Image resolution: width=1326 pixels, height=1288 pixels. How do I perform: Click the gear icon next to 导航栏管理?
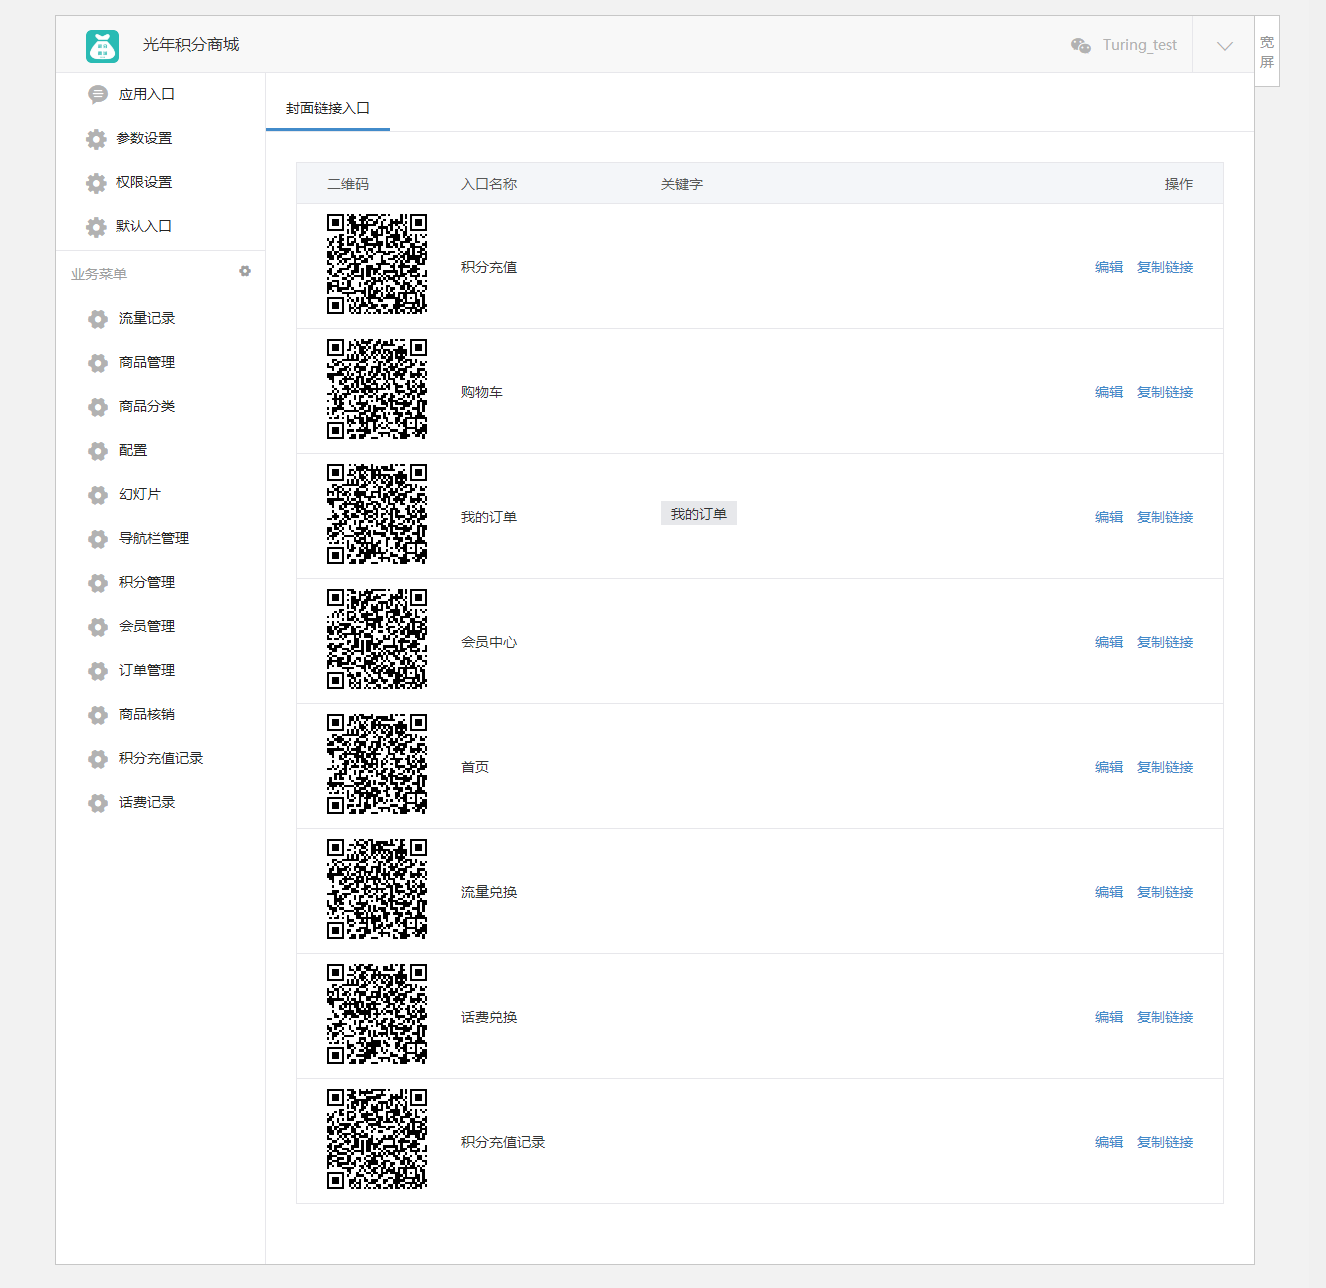[98, 539]
